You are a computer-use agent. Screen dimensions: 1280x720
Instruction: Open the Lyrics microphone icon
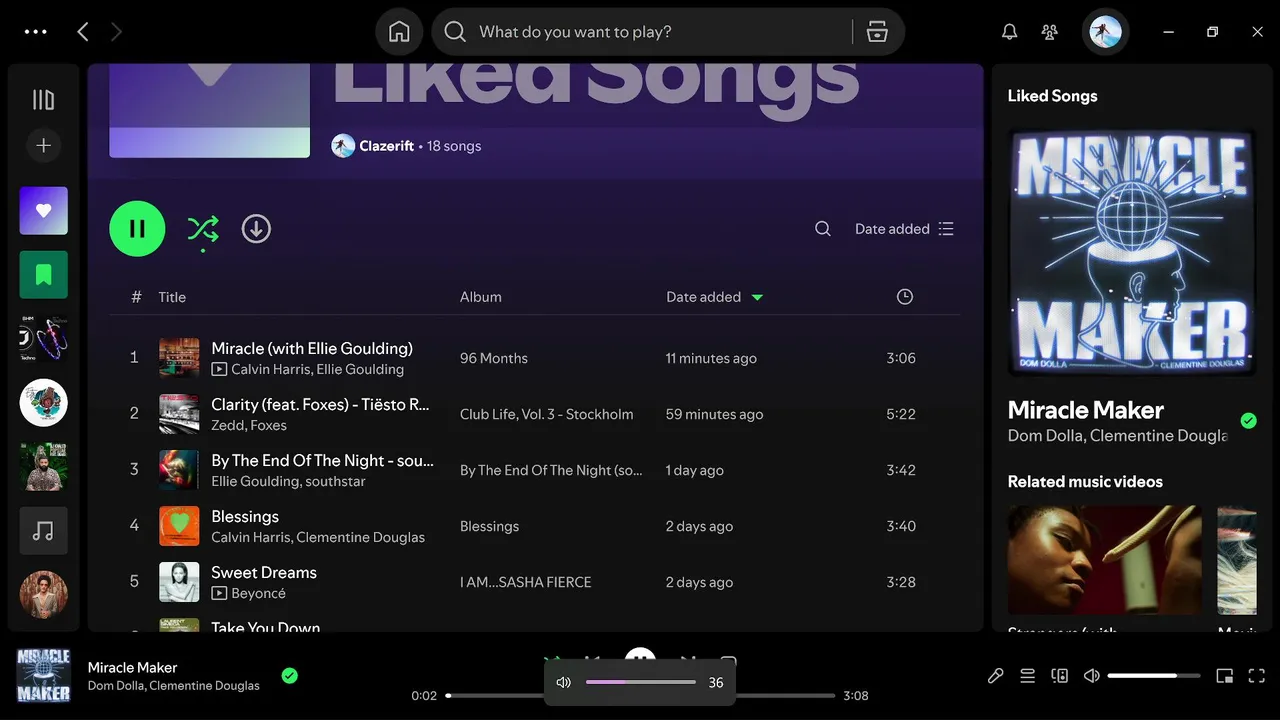995,676
